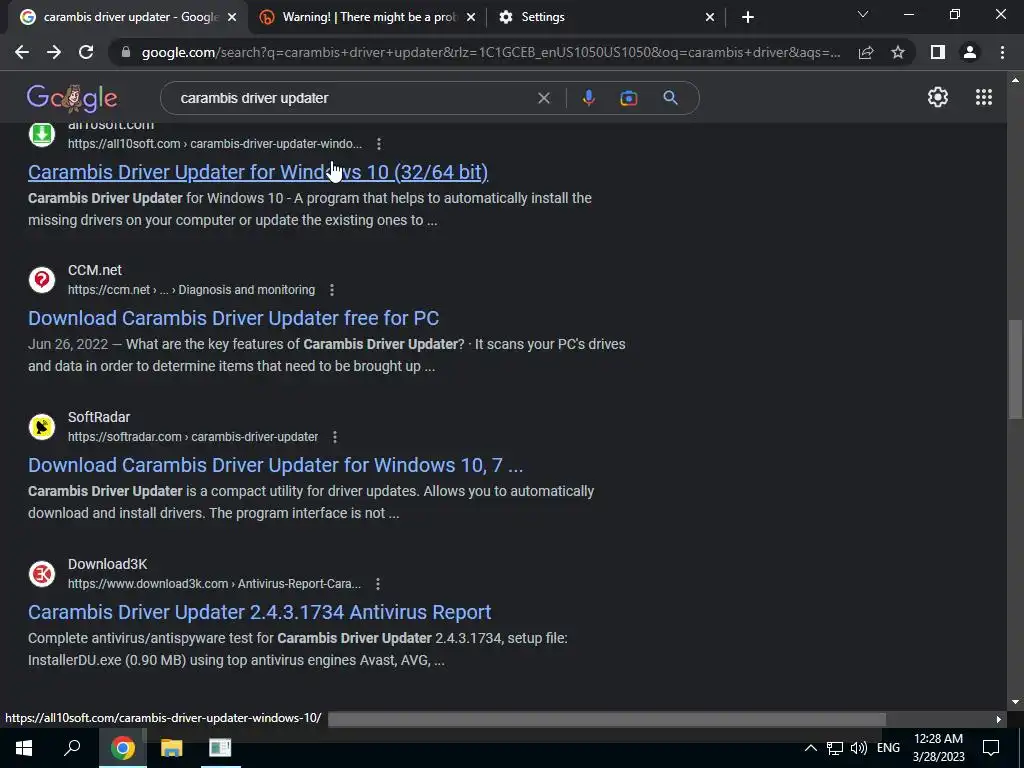The image size is (1024, 768).
Task: Click the Download3K site name
Action: click(x=107, y=564)
